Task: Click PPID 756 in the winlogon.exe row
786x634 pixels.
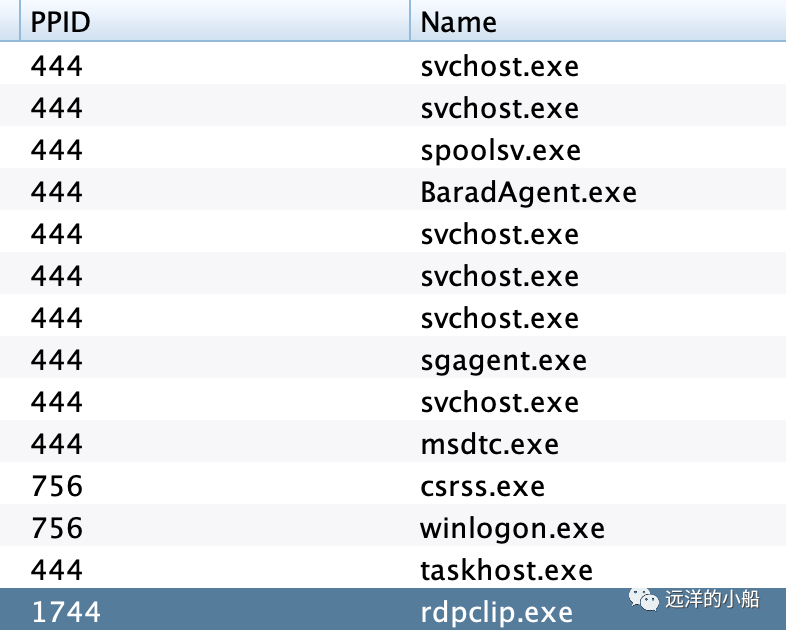Action: [x=57, y=529]
